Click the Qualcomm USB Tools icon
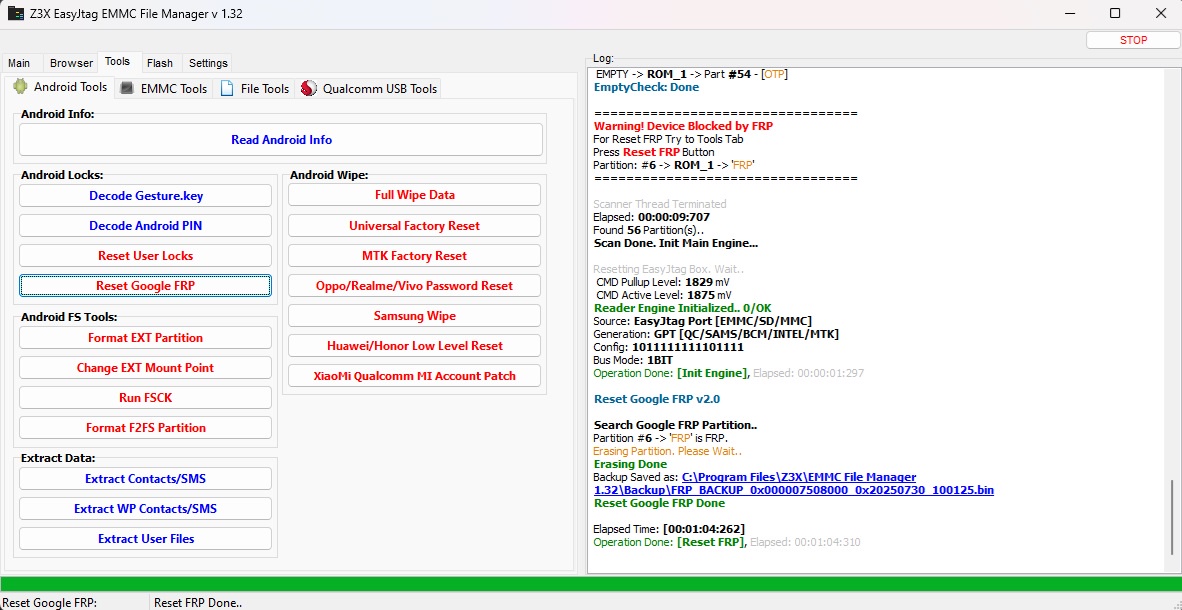Viewport: 1182px width, 610px height. tap(309, 88)
